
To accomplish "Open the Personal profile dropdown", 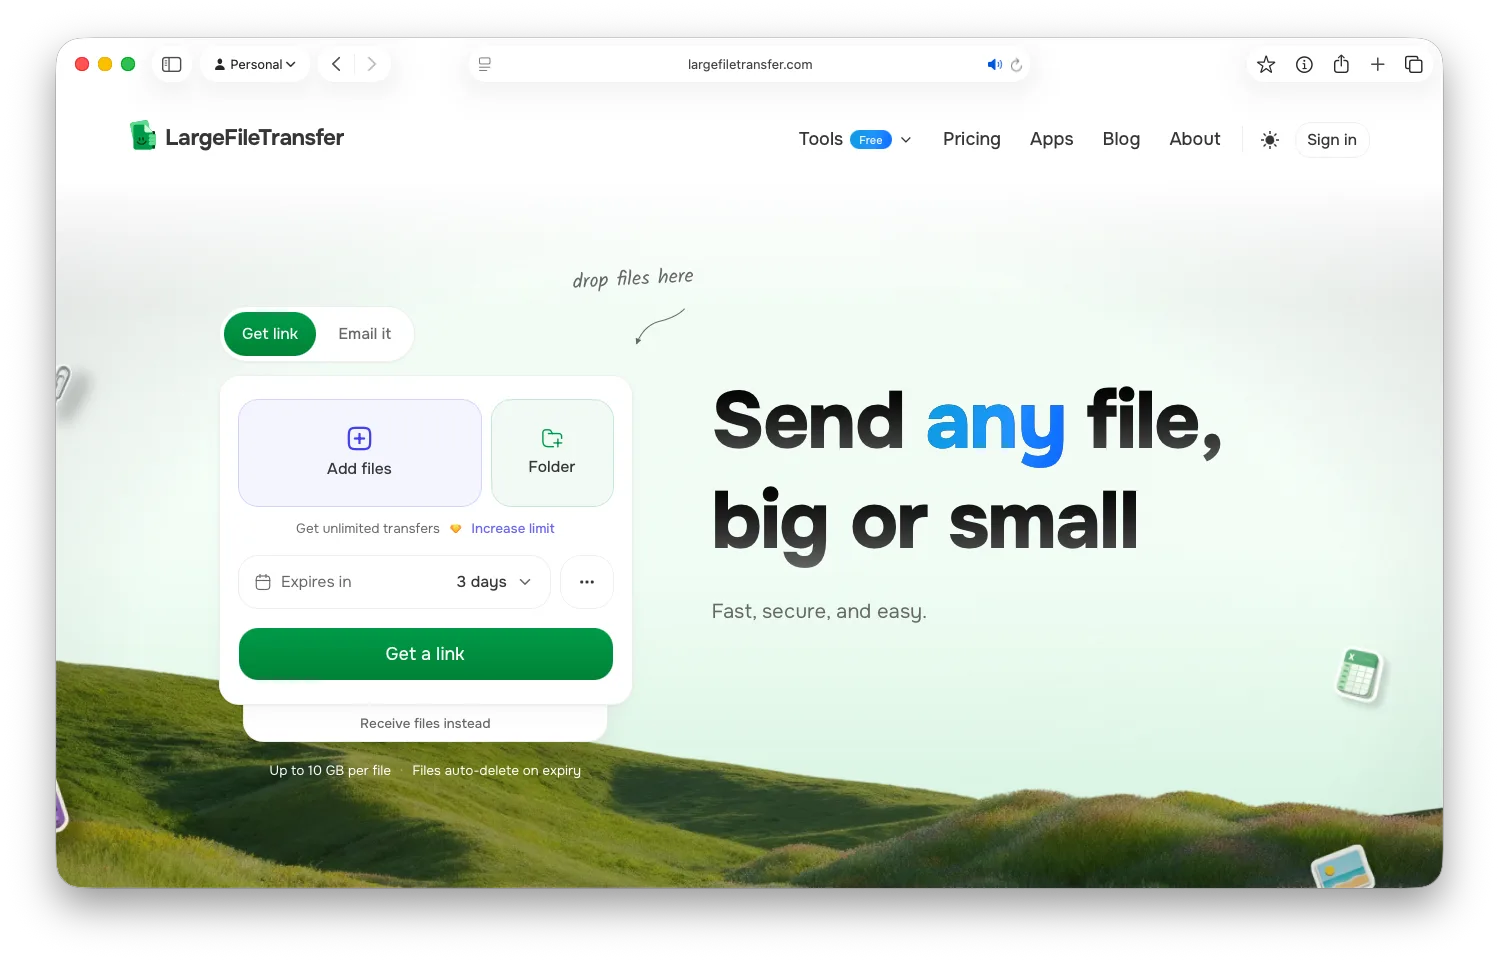I will coord(255,64).
